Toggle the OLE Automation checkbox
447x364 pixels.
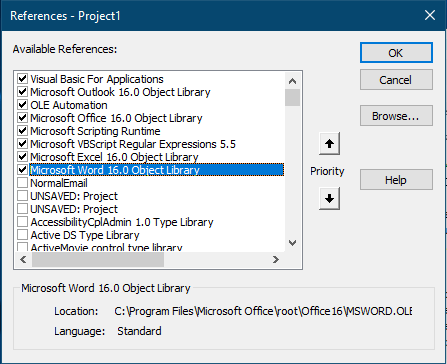point(22,105)
